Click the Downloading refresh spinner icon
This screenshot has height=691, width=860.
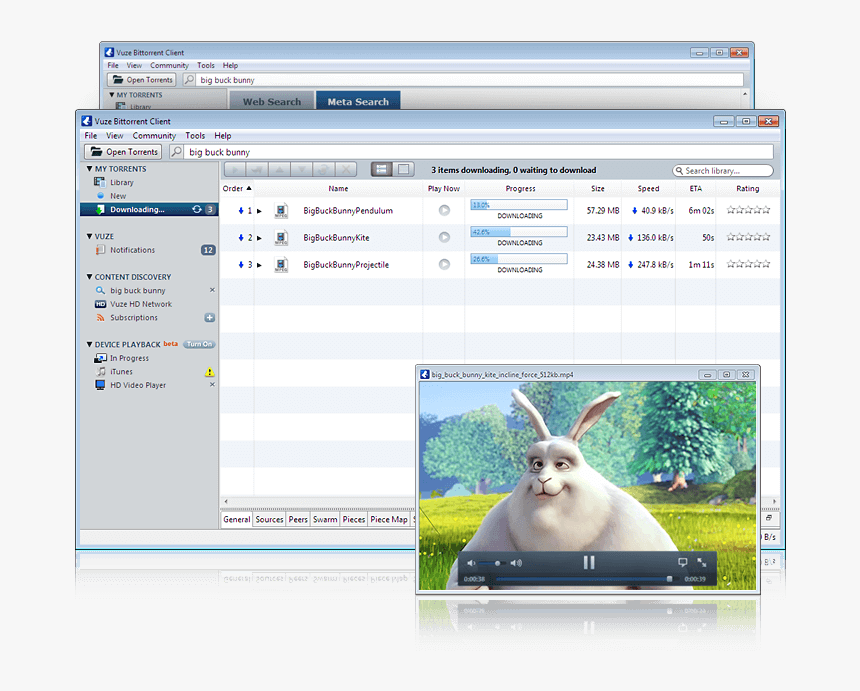197,209
